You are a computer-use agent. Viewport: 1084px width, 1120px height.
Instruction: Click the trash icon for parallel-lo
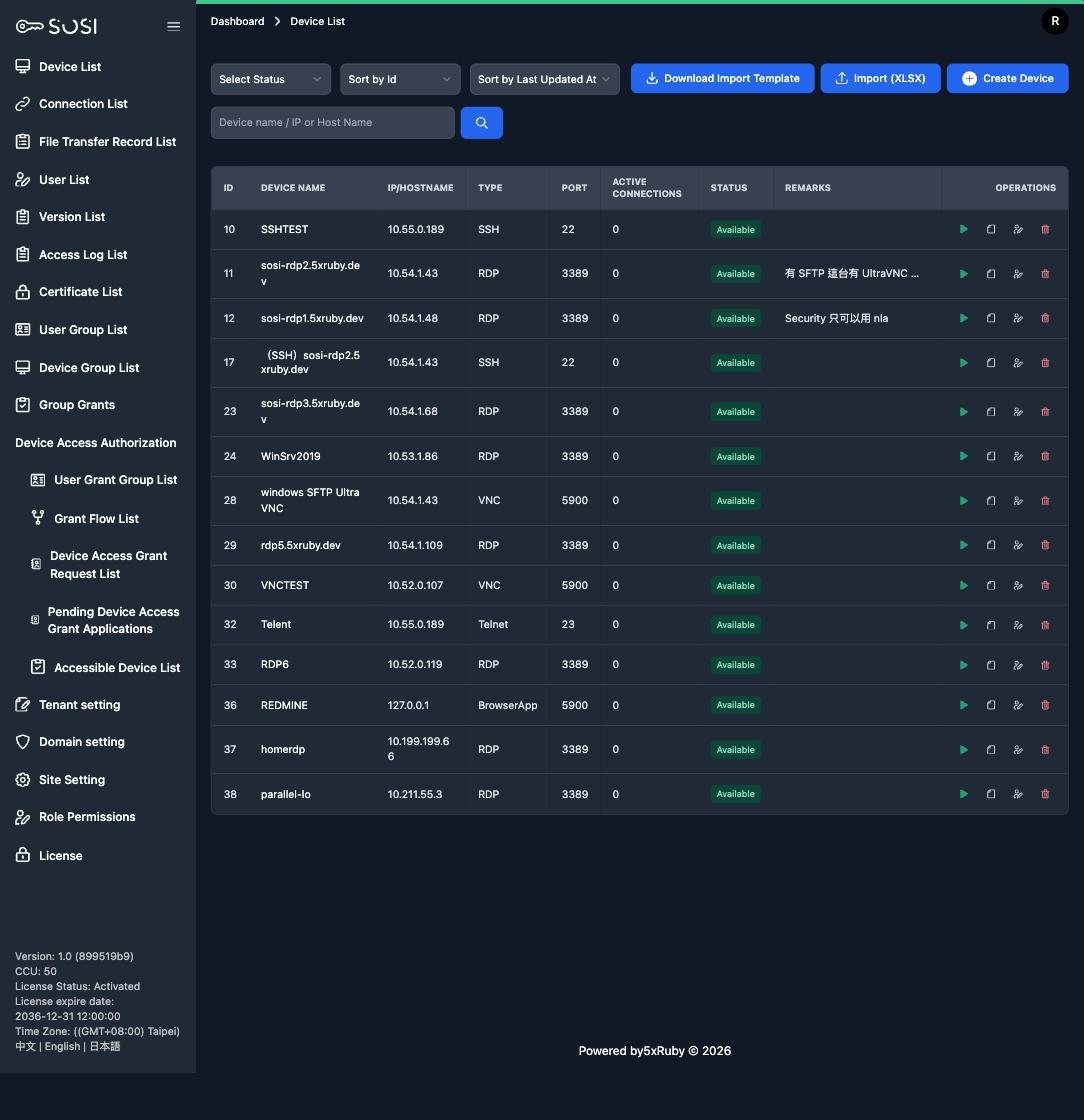coord(1045,794)
